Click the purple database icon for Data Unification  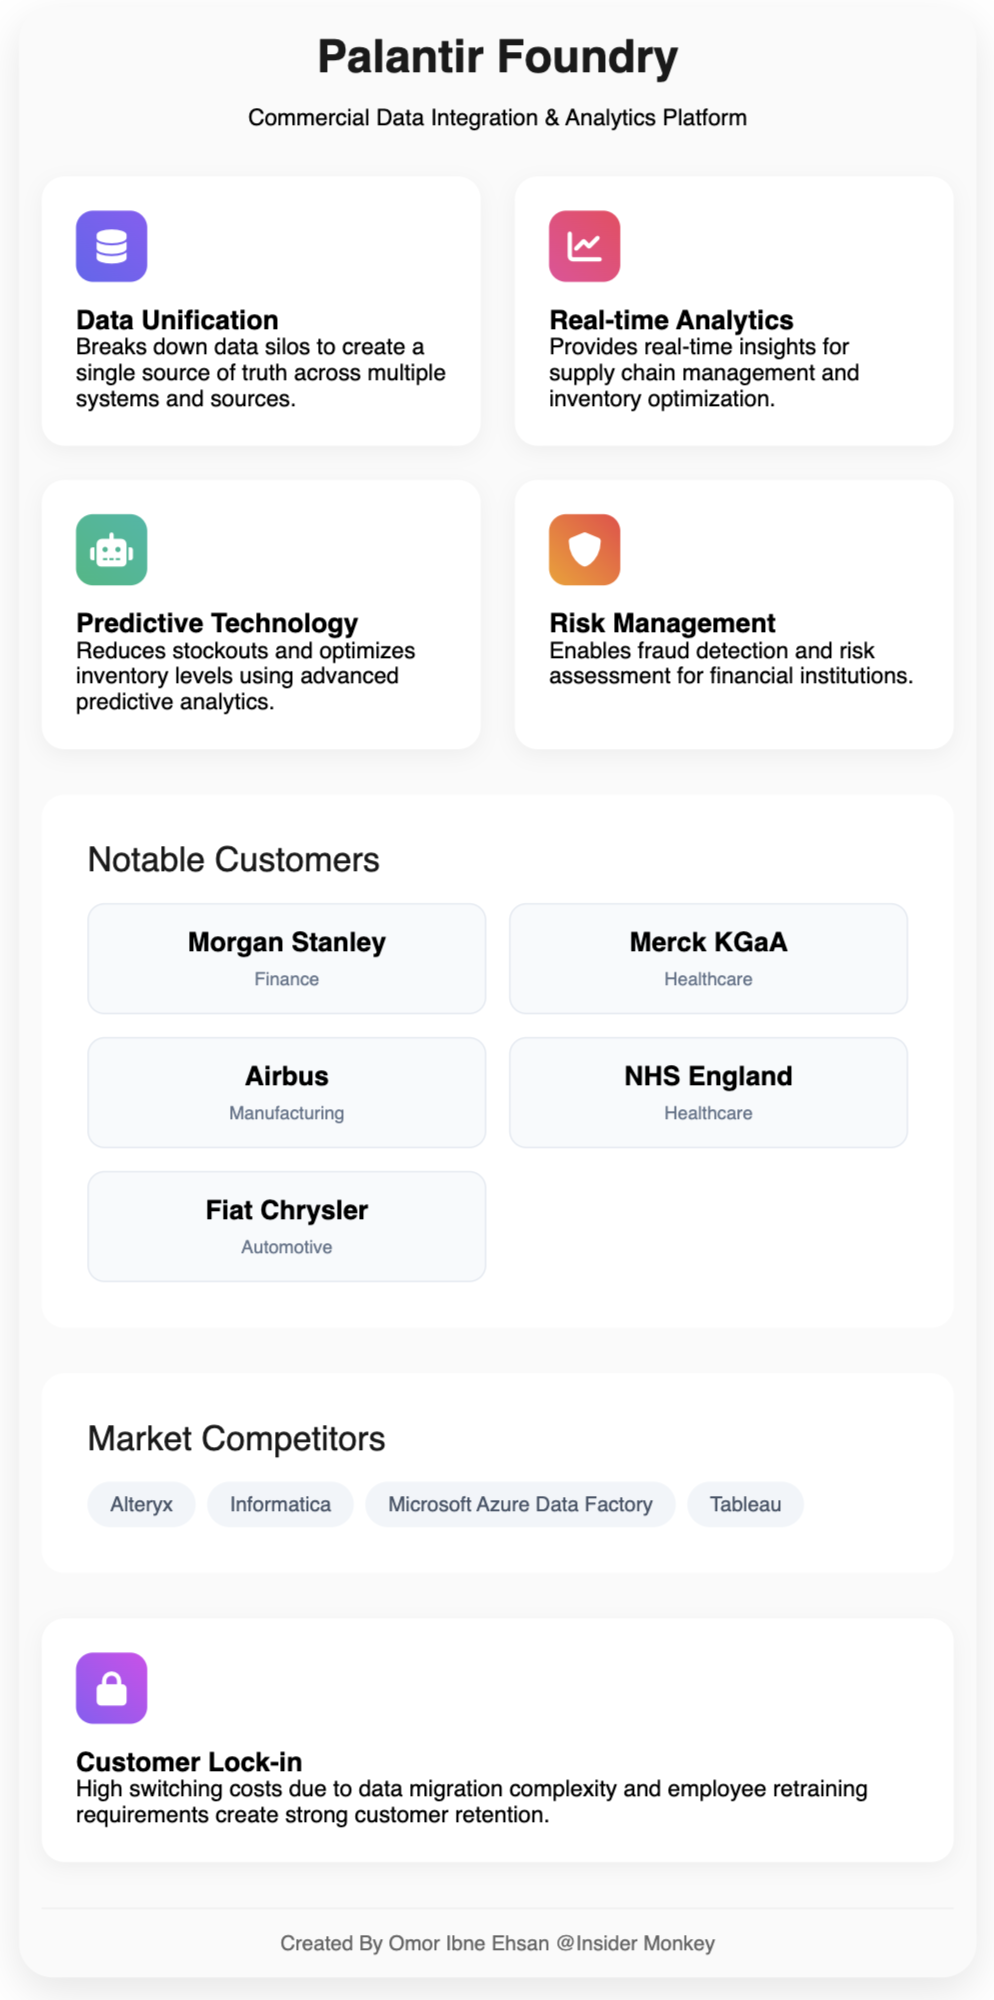coord(111,246)
